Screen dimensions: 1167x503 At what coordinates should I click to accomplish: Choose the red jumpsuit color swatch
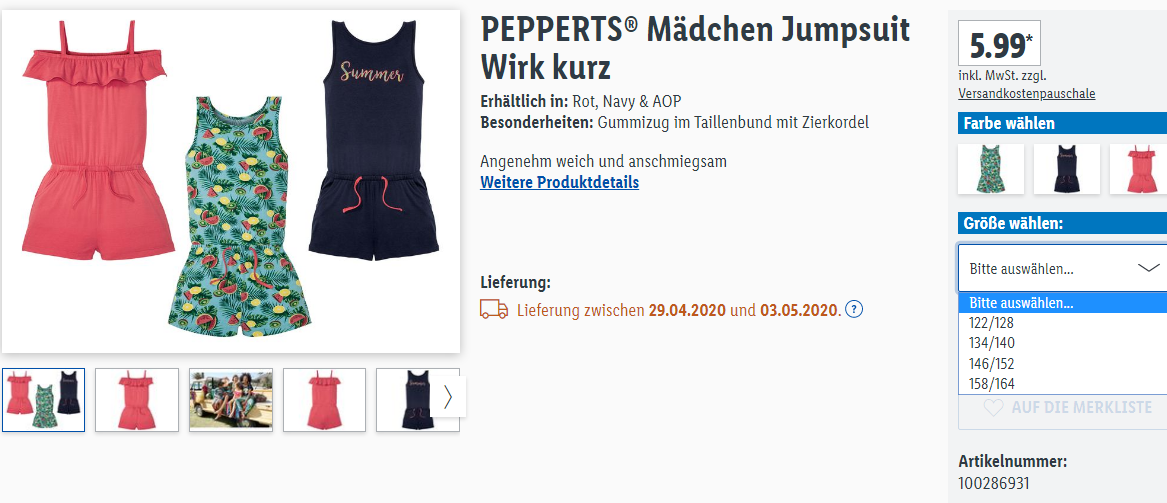(1139, 169)
